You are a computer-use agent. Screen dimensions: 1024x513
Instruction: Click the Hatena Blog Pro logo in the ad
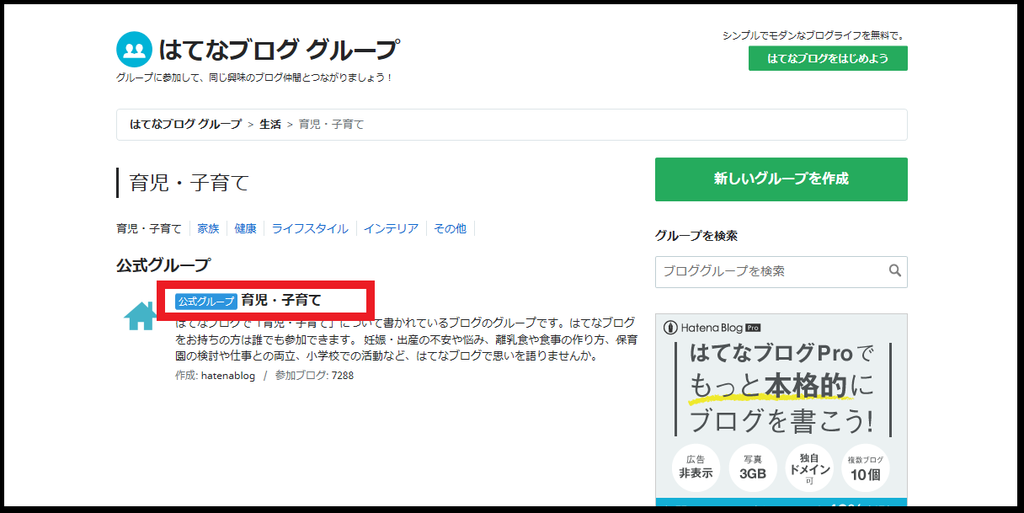click(712, 328)
